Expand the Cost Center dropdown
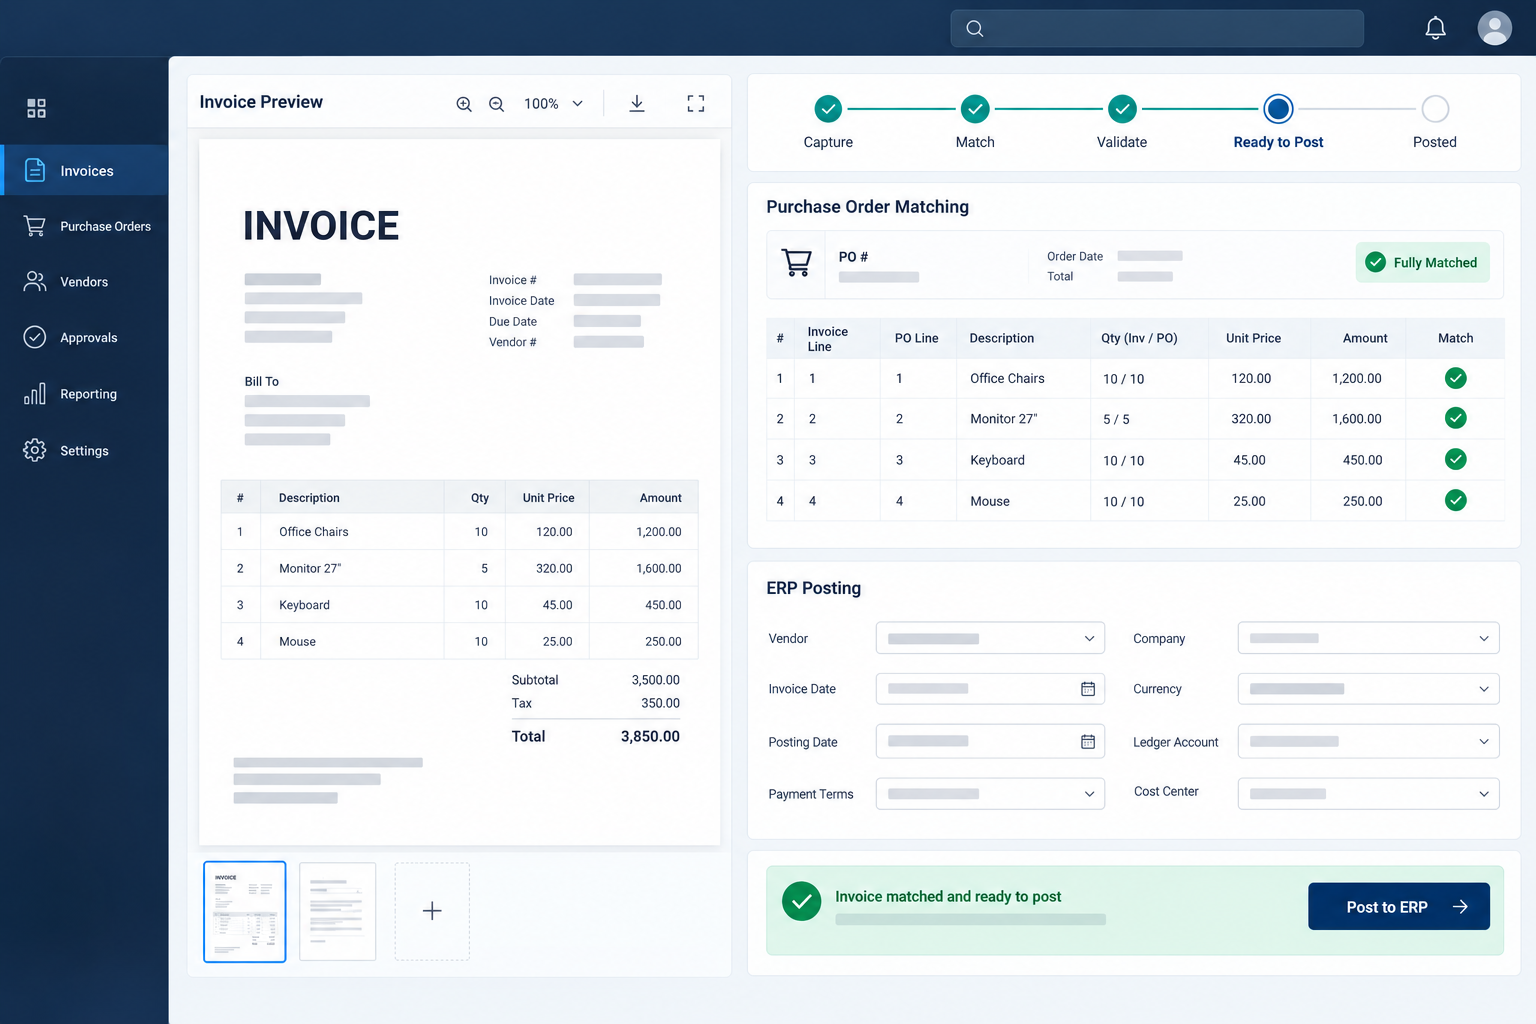Image resolution: width=1536 pixels, height=1024 pixels. pos(1368,793)
